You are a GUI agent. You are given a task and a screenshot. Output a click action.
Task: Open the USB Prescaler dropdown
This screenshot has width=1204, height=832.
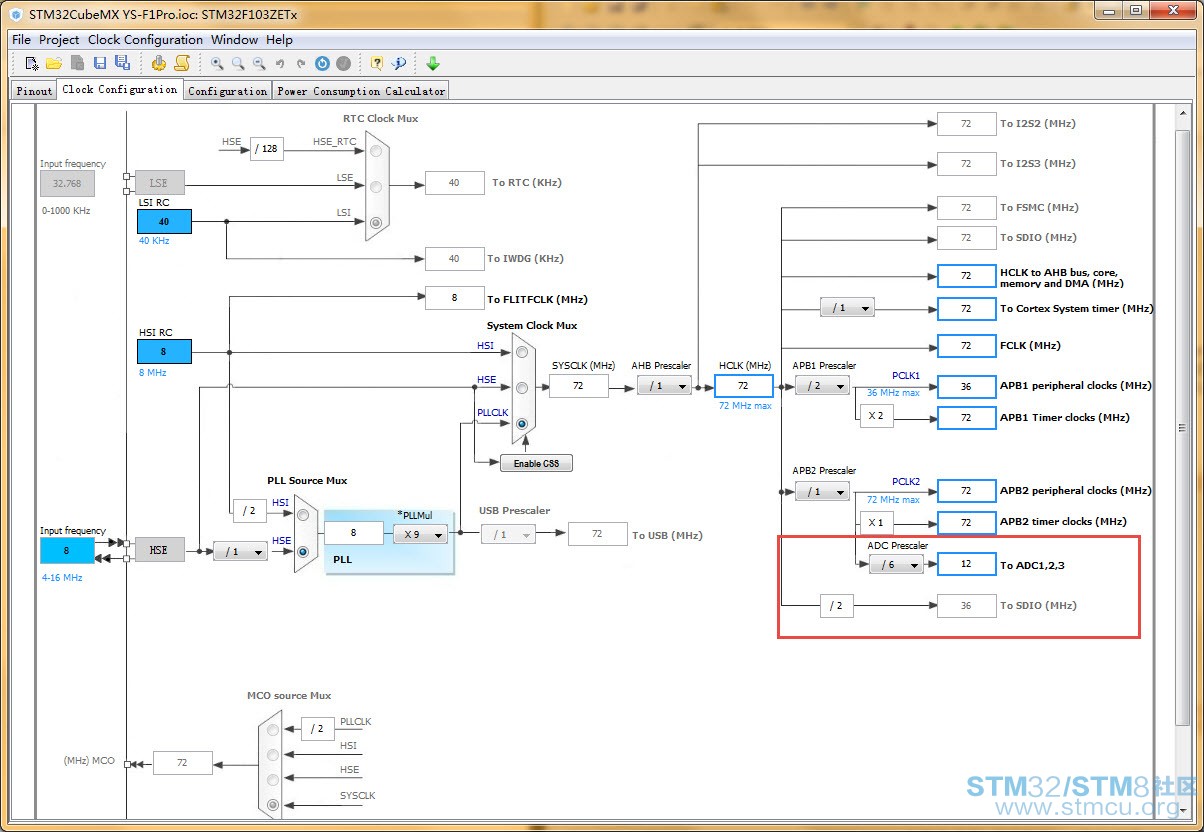[x=508, y=534]
